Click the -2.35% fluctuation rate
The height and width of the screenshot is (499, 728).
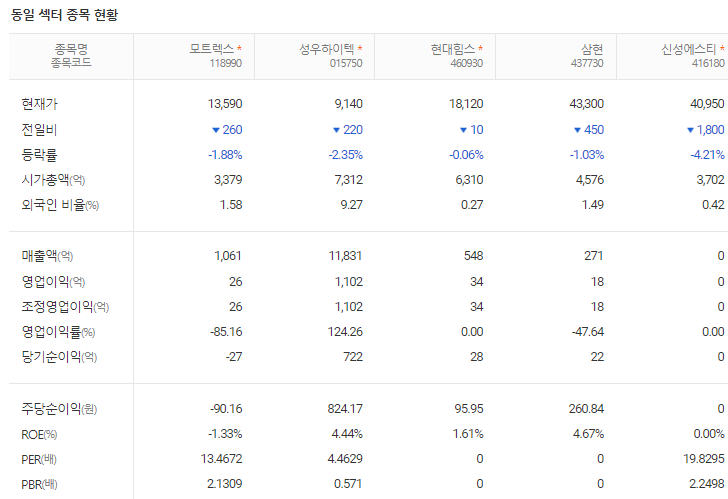346,155
